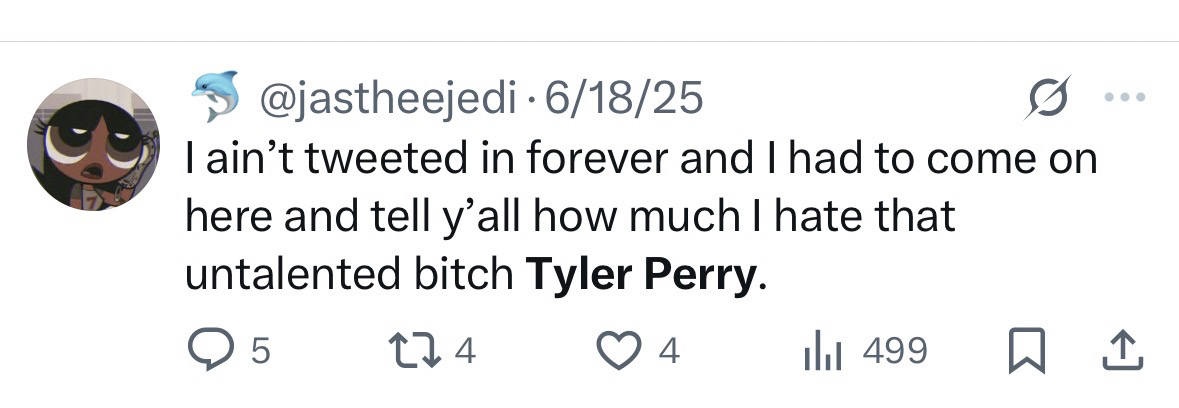Click the 'here and tell y'all' text line
This screenshot has width=1179, height=408.
coord(570,216)
